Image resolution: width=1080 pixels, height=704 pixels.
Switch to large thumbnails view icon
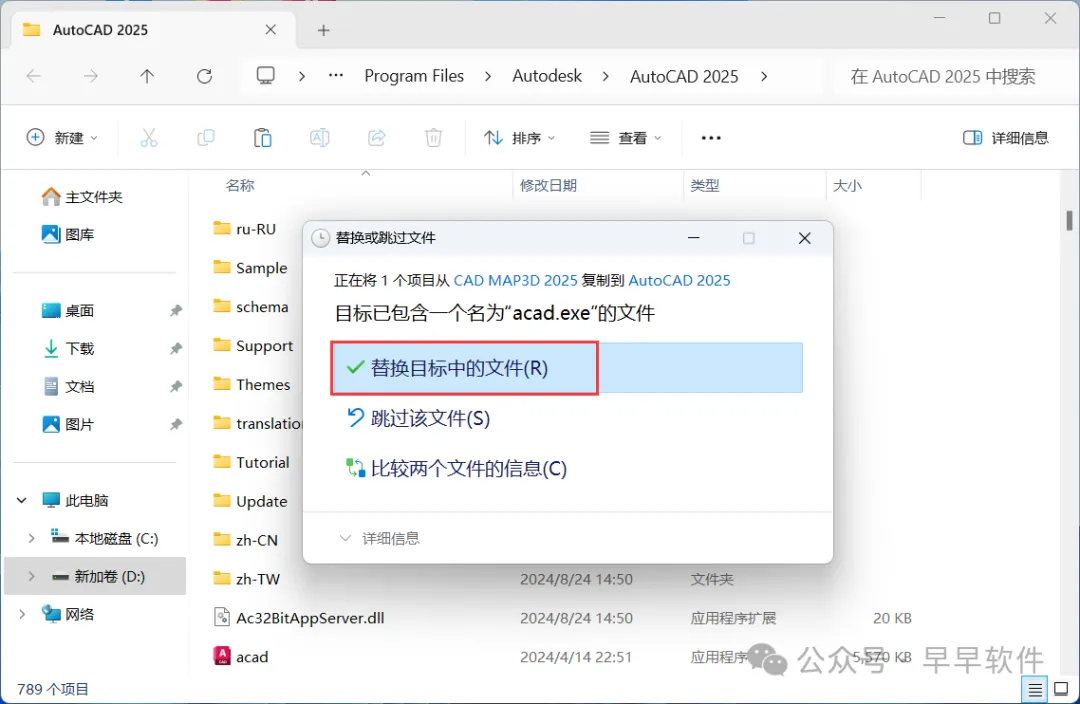tap(1061, 689)
